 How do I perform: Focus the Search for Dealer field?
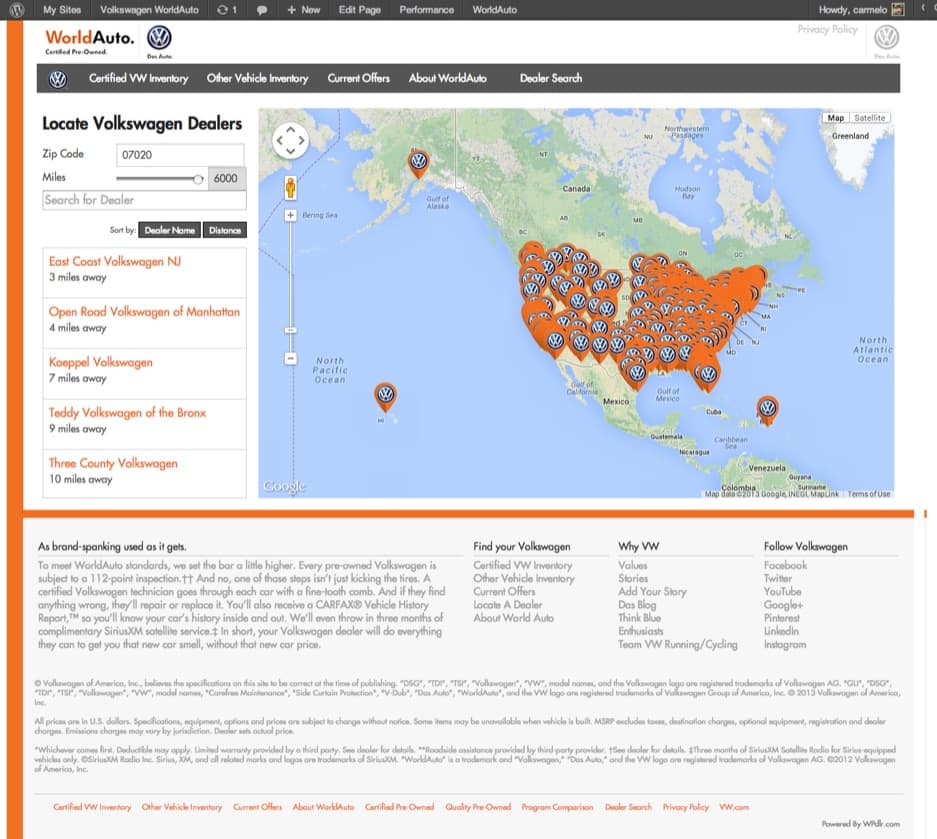pos(145,200)
